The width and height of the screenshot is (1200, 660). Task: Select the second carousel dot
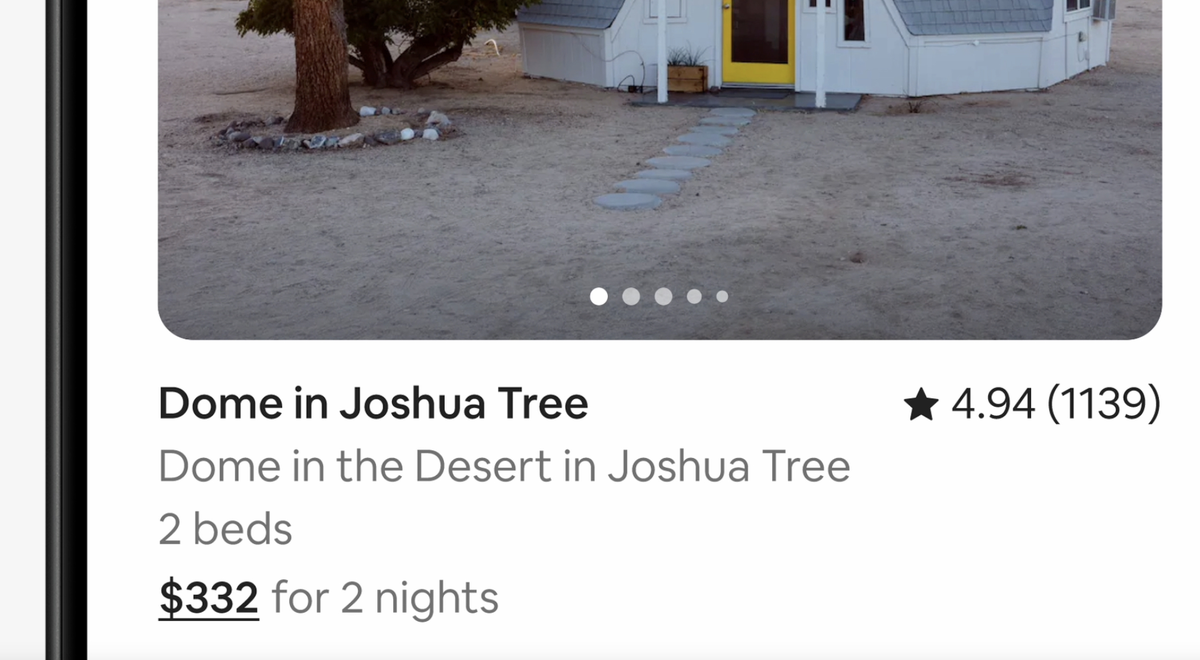pyautogui.click(x=631, y=296)
